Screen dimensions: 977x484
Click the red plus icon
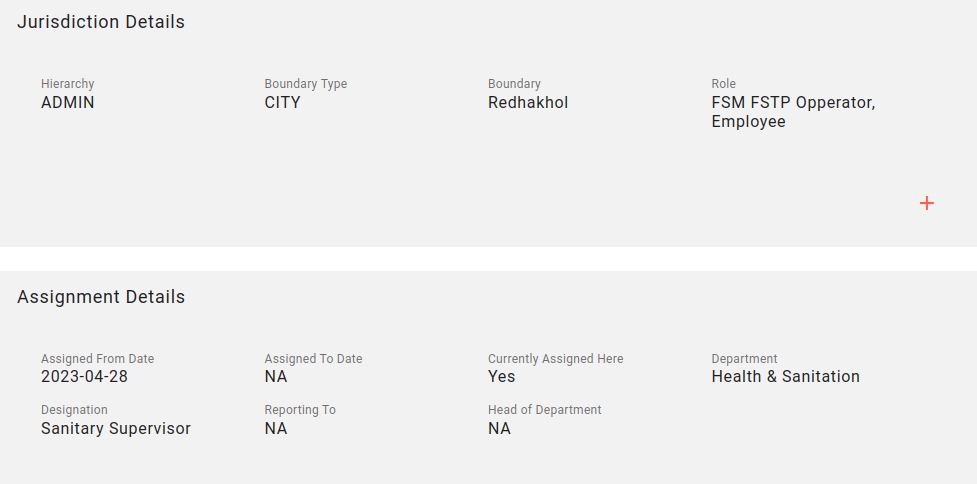tap(927, 203)
